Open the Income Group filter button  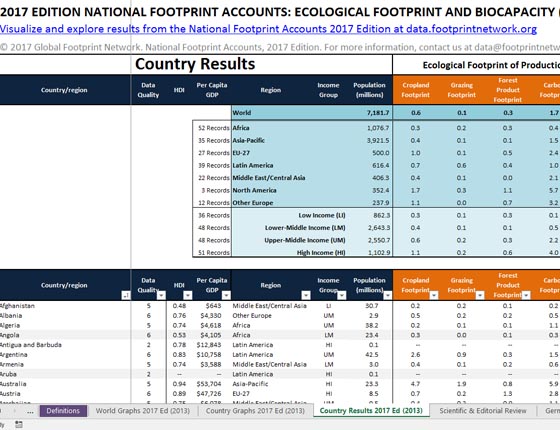coord(342,295)
